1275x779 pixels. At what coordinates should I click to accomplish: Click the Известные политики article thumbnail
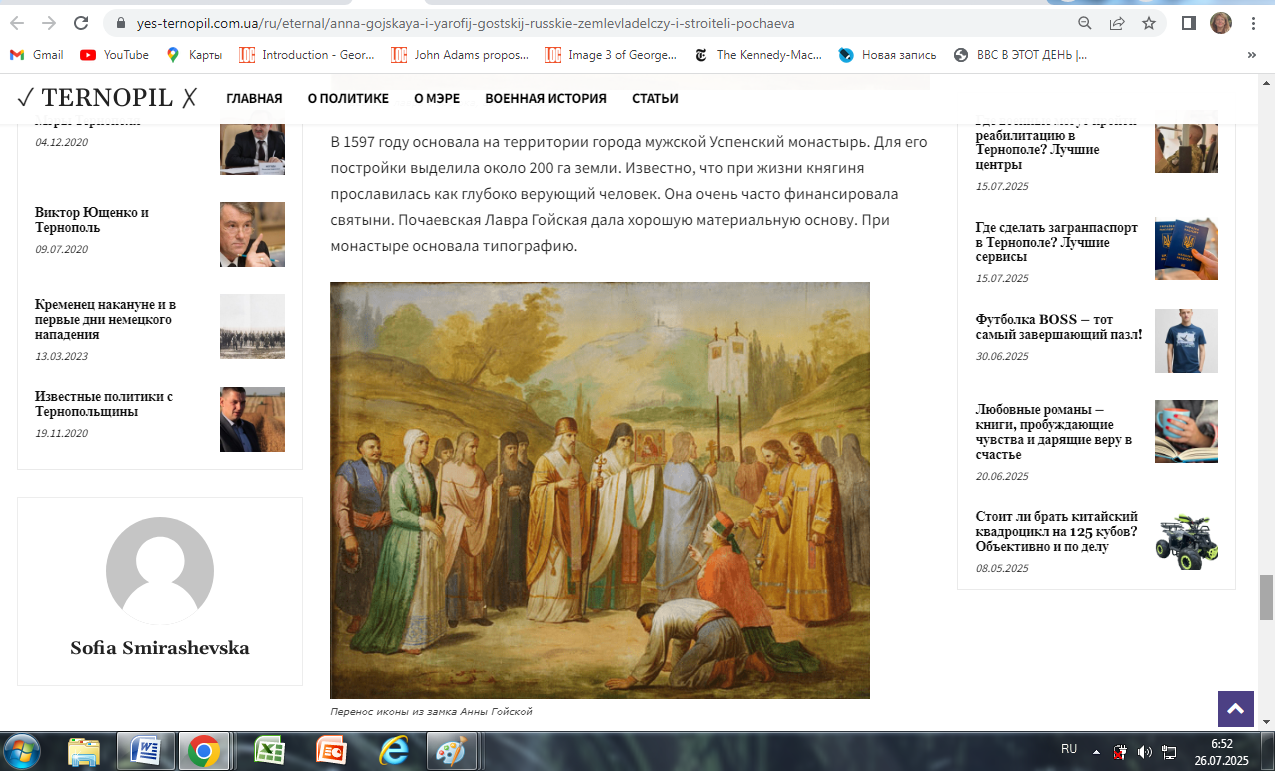pos(252,419)
